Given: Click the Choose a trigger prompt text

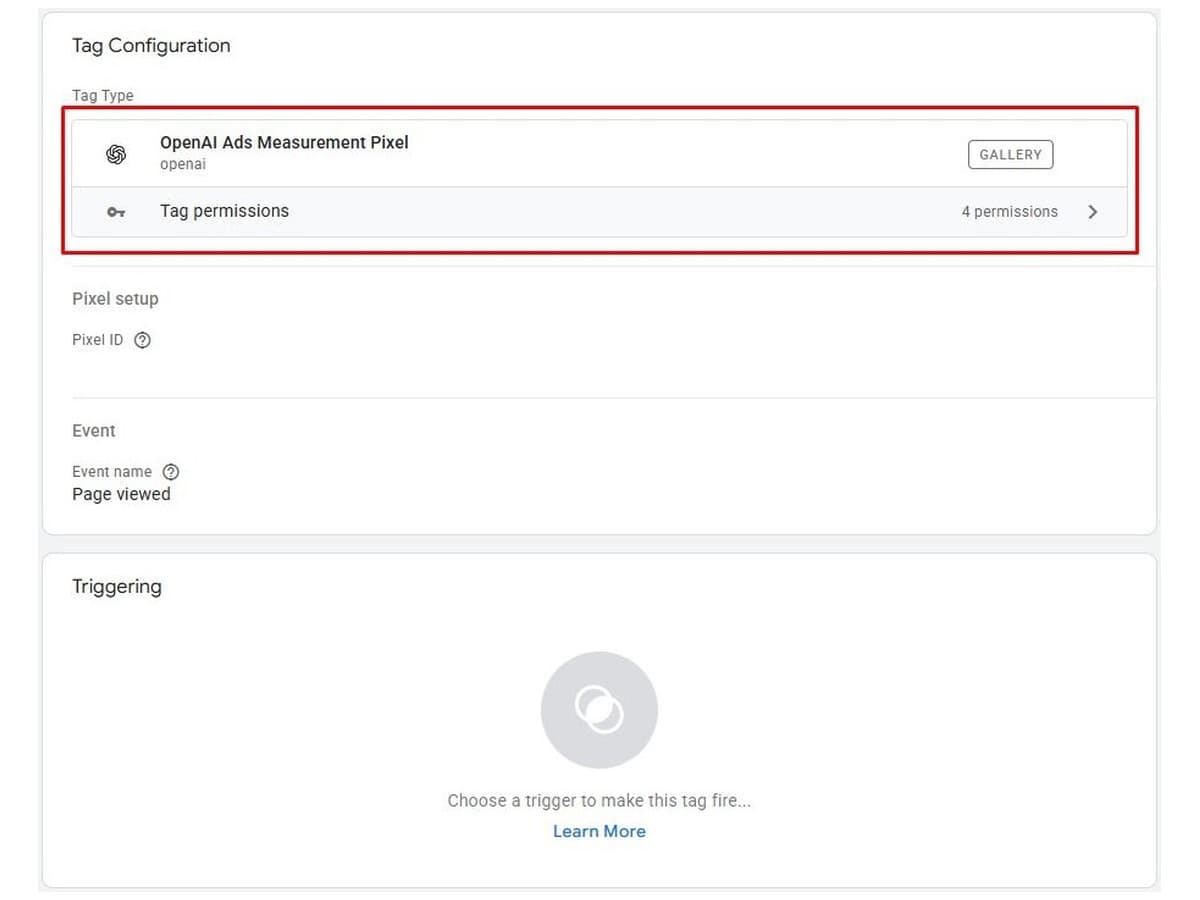Looking at the screenshot, I should [599, 800].
